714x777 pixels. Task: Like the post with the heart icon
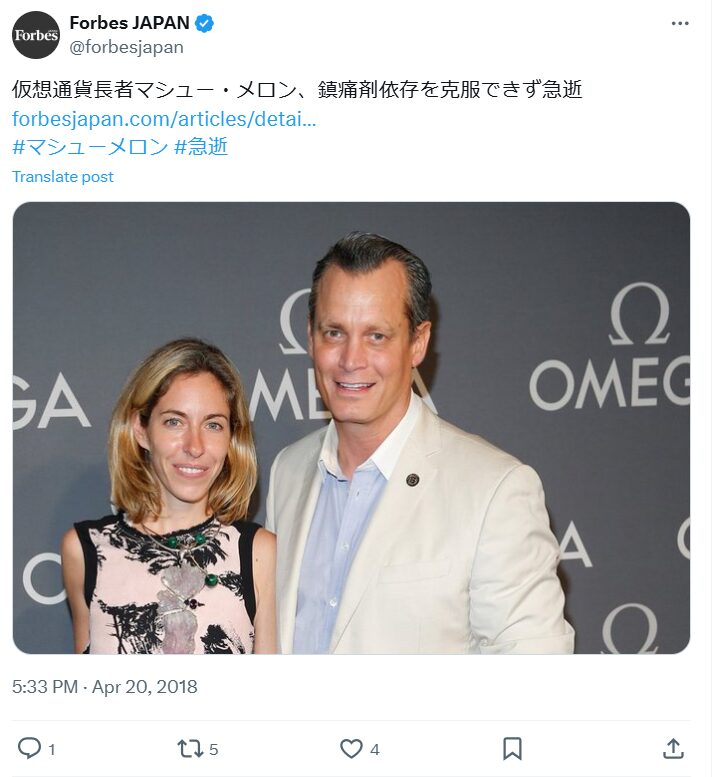tap(351, 748)
